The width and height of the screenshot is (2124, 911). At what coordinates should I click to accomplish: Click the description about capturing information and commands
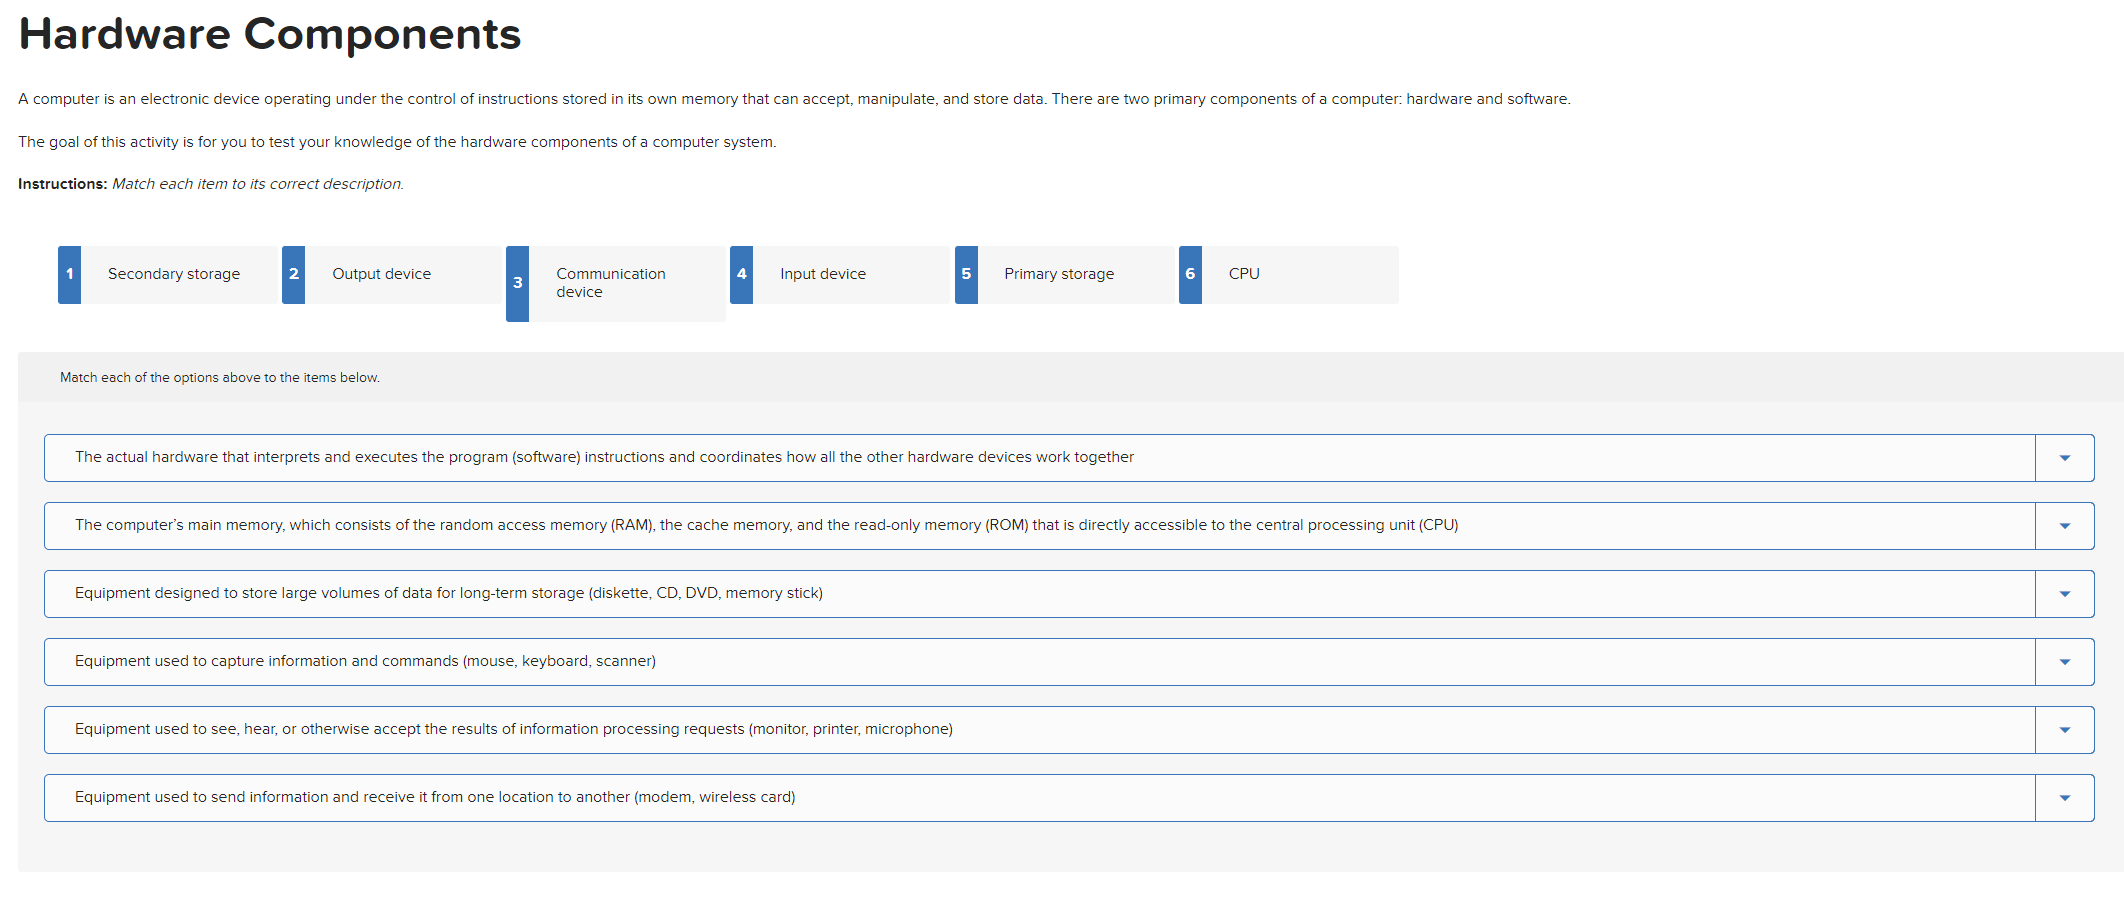(365, 661)
